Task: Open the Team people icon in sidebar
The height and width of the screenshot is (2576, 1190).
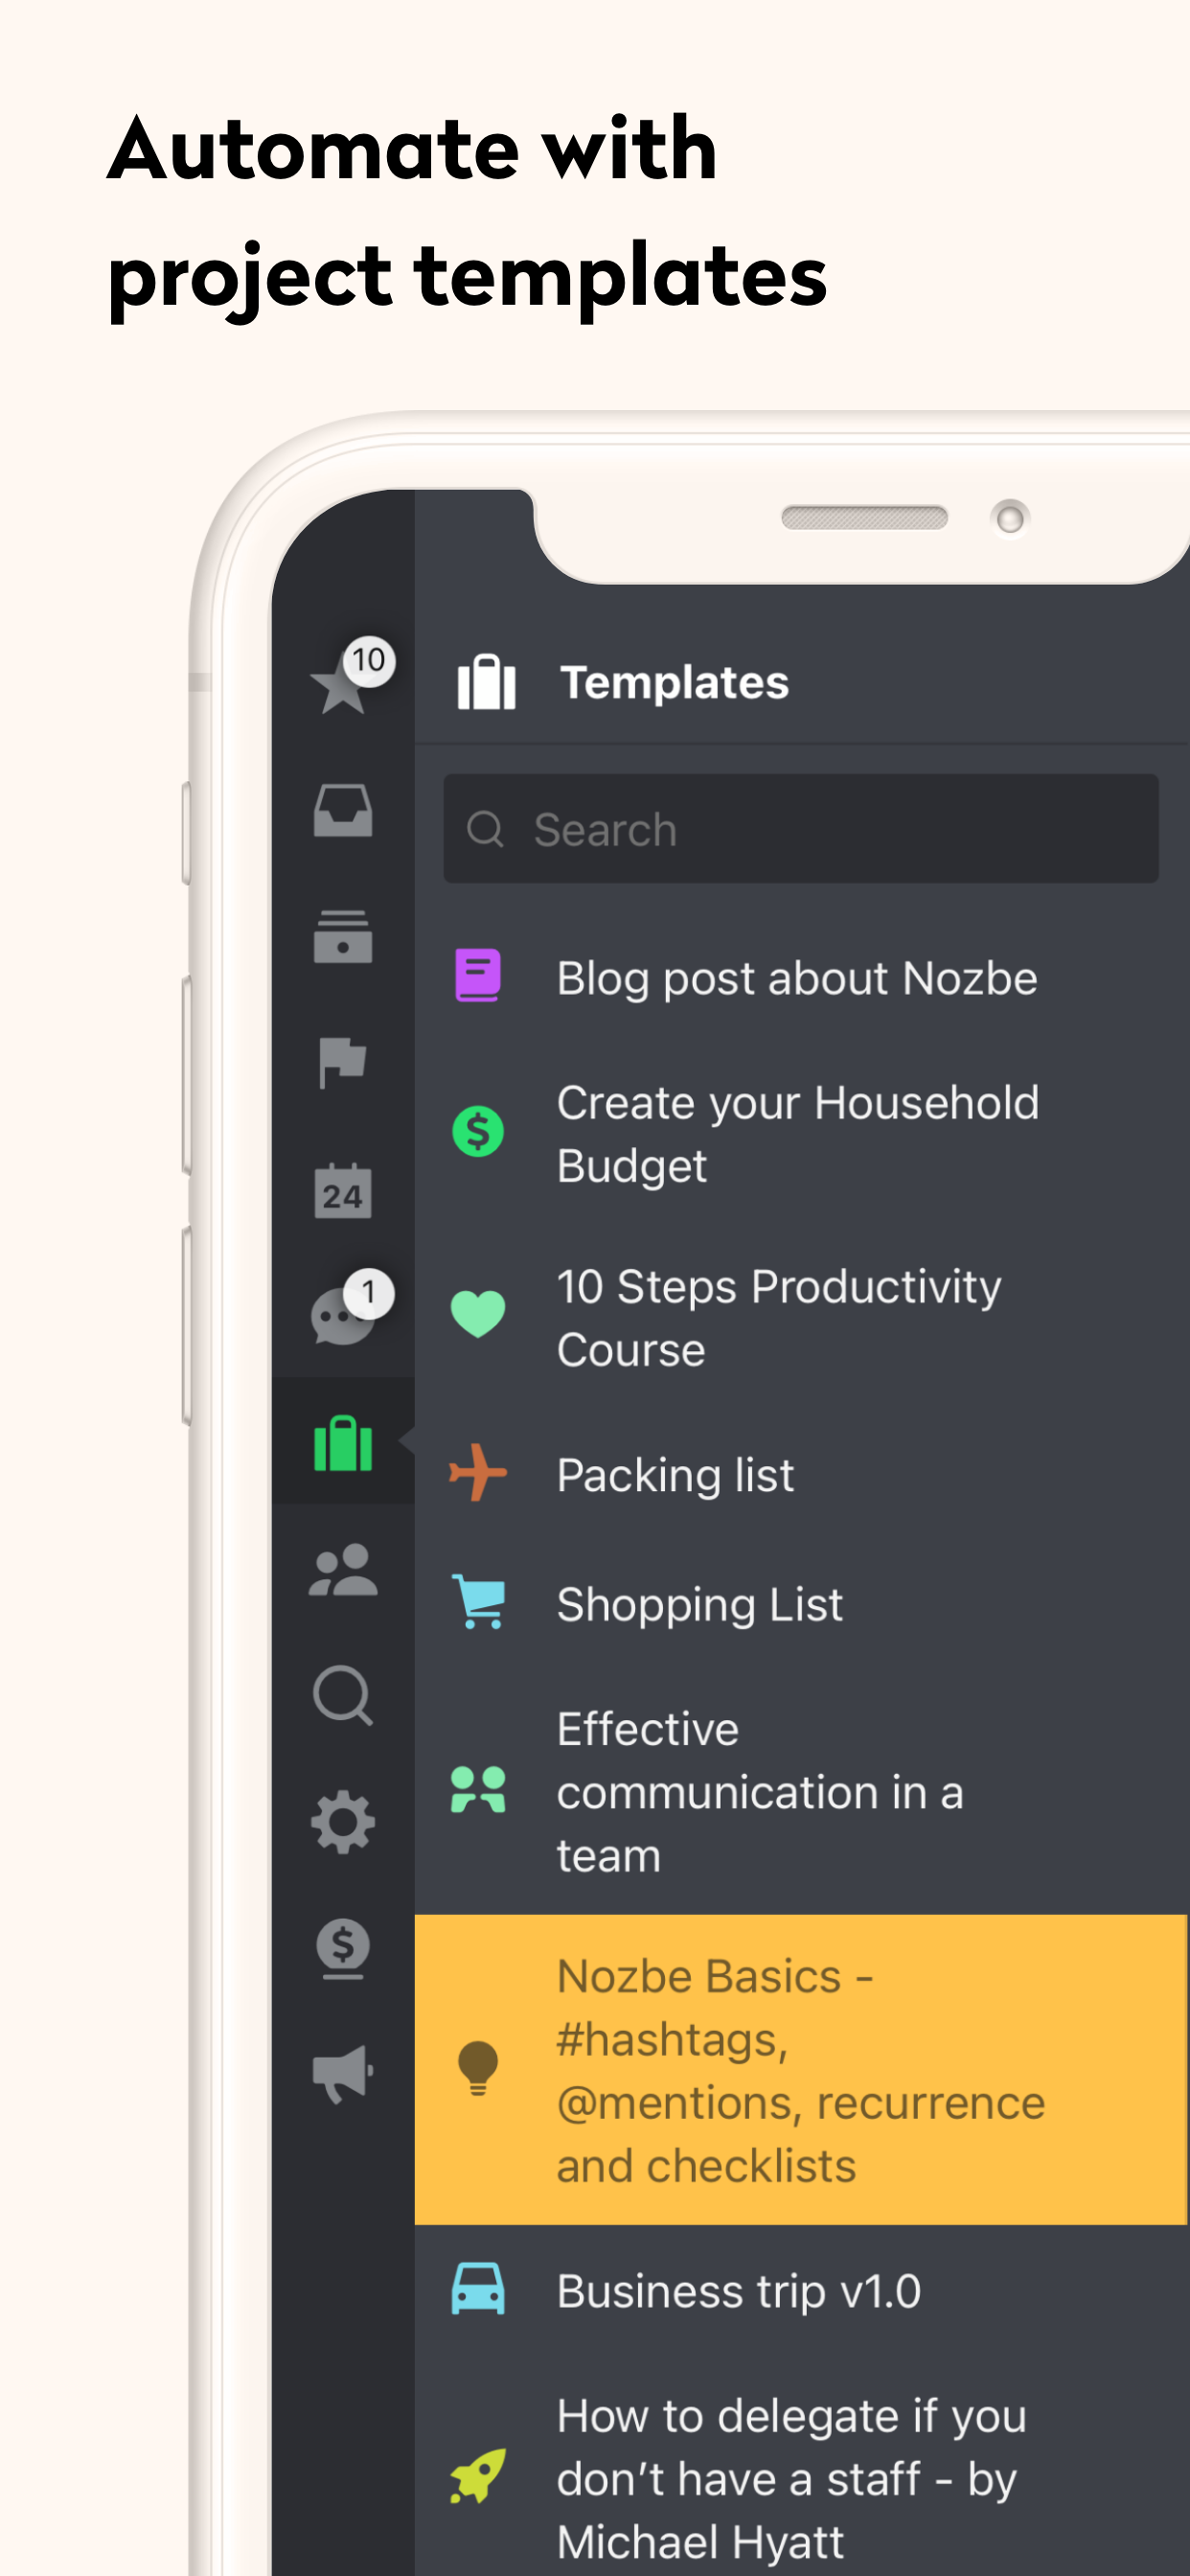Action: tap(343, 1570)
